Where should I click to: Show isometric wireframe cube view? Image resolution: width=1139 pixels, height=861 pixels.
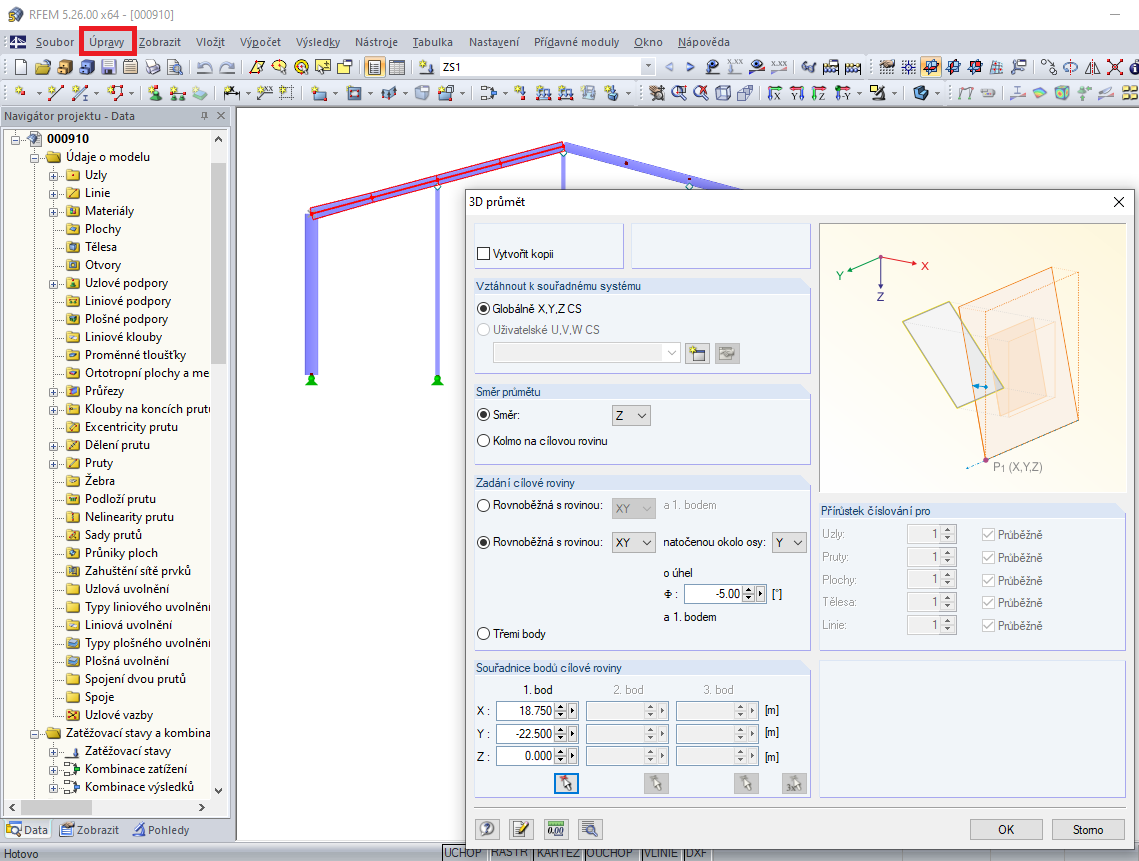pos(723,93)
